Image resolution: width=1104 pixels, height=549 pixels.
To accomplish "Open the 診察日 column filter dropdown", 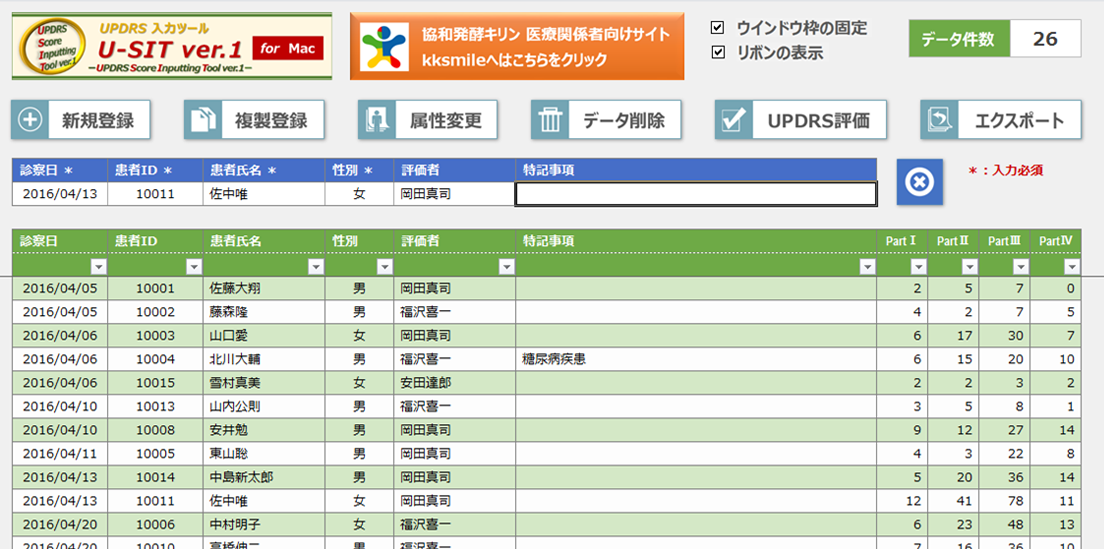I will click(x=98, y=267).
